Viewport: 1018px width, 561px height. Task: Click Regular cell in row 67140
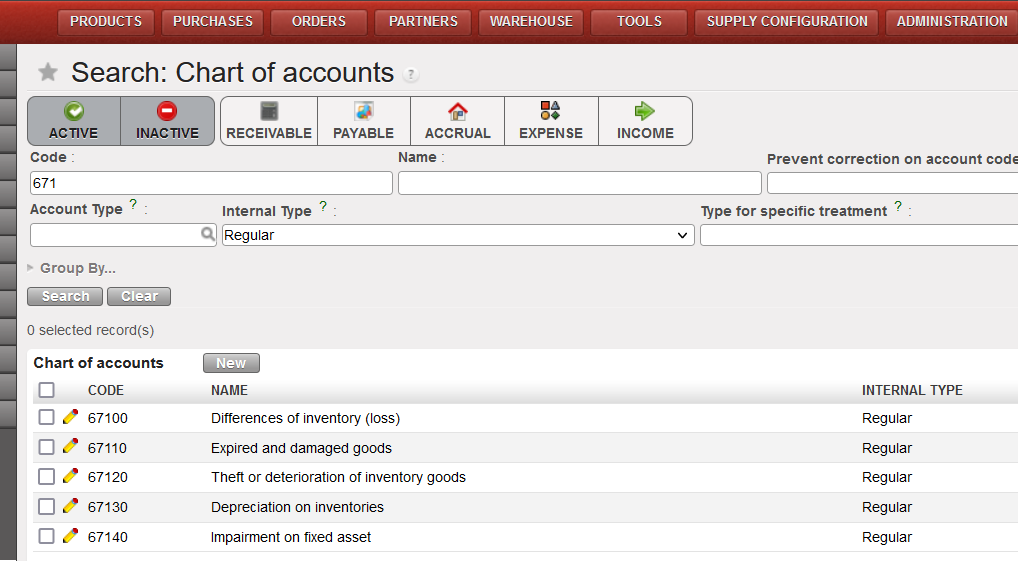click(x=887, y=537)
